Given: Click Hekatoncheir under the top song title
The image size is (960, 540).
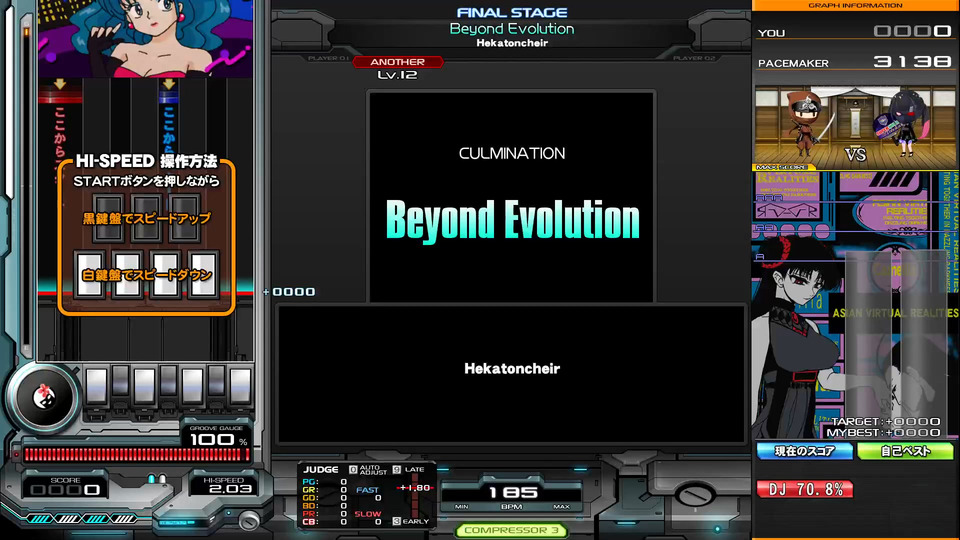Looking at the screenshot, I should (512, 43).
